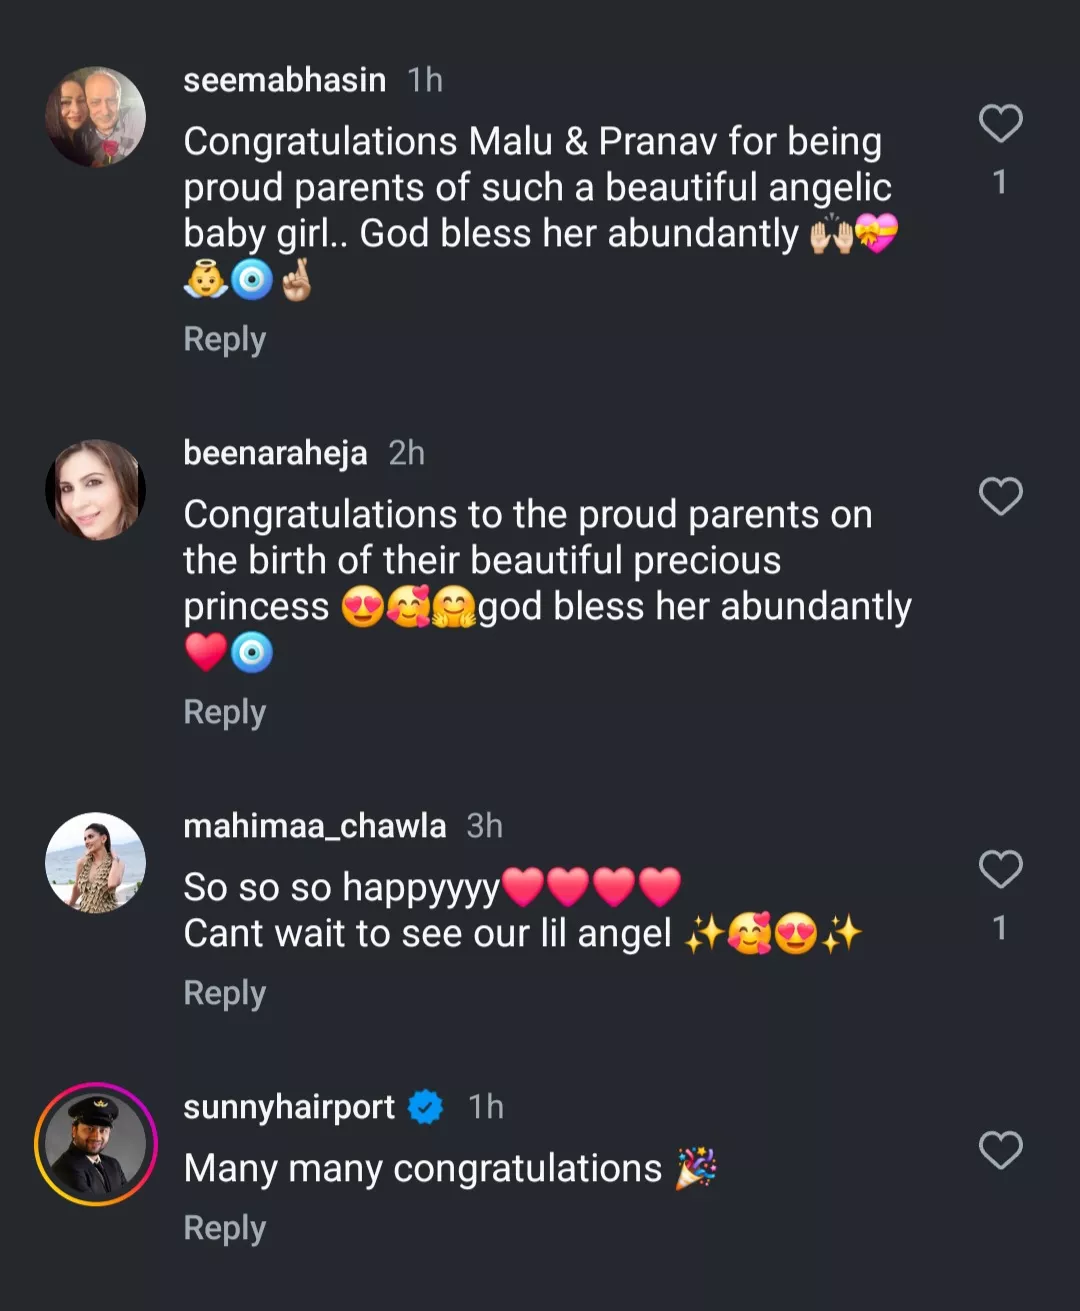Reply to seemabhasin's comment
The image size is (1080, 1311).
tap(224, 340)
